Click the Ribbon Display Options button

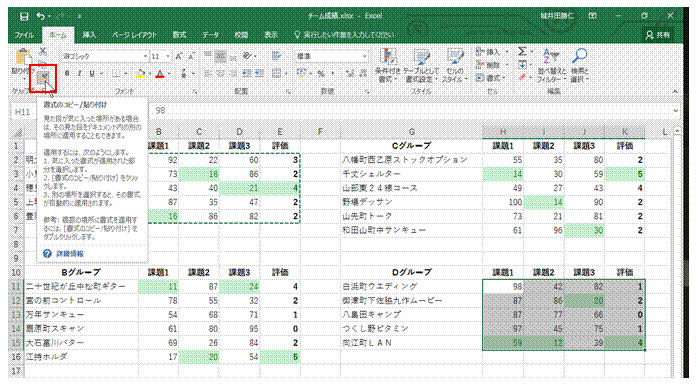pos(592,16)
